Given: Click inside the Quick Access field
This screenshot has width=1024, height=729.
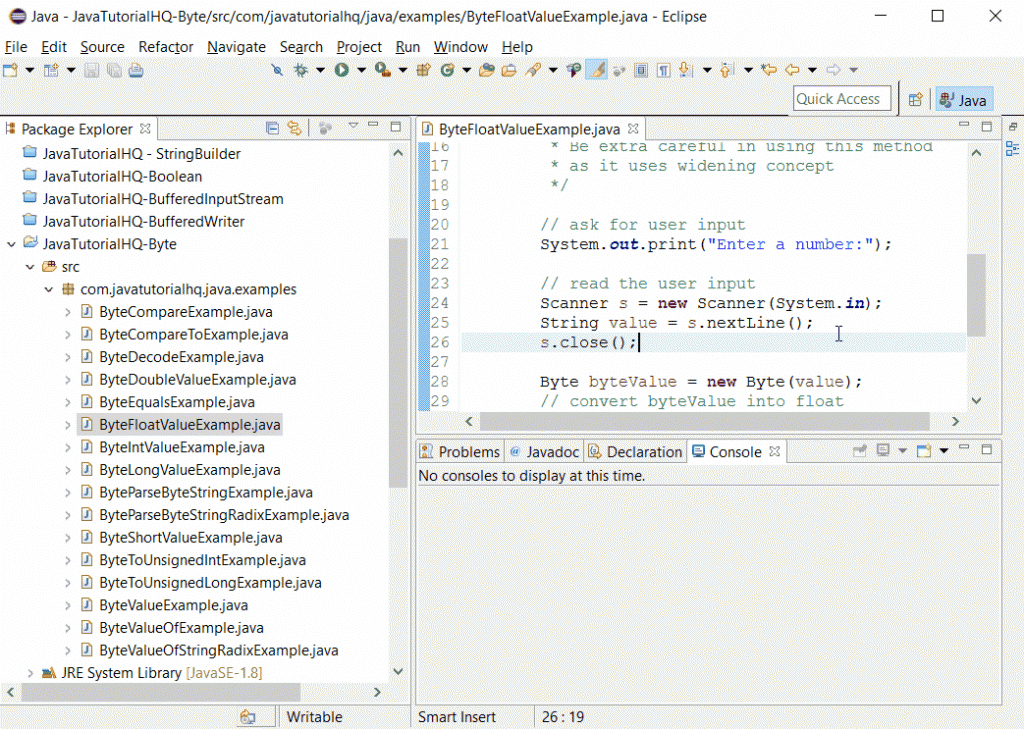Looking at the screenshot, I should pyautogui.click(x=840, y=98).
